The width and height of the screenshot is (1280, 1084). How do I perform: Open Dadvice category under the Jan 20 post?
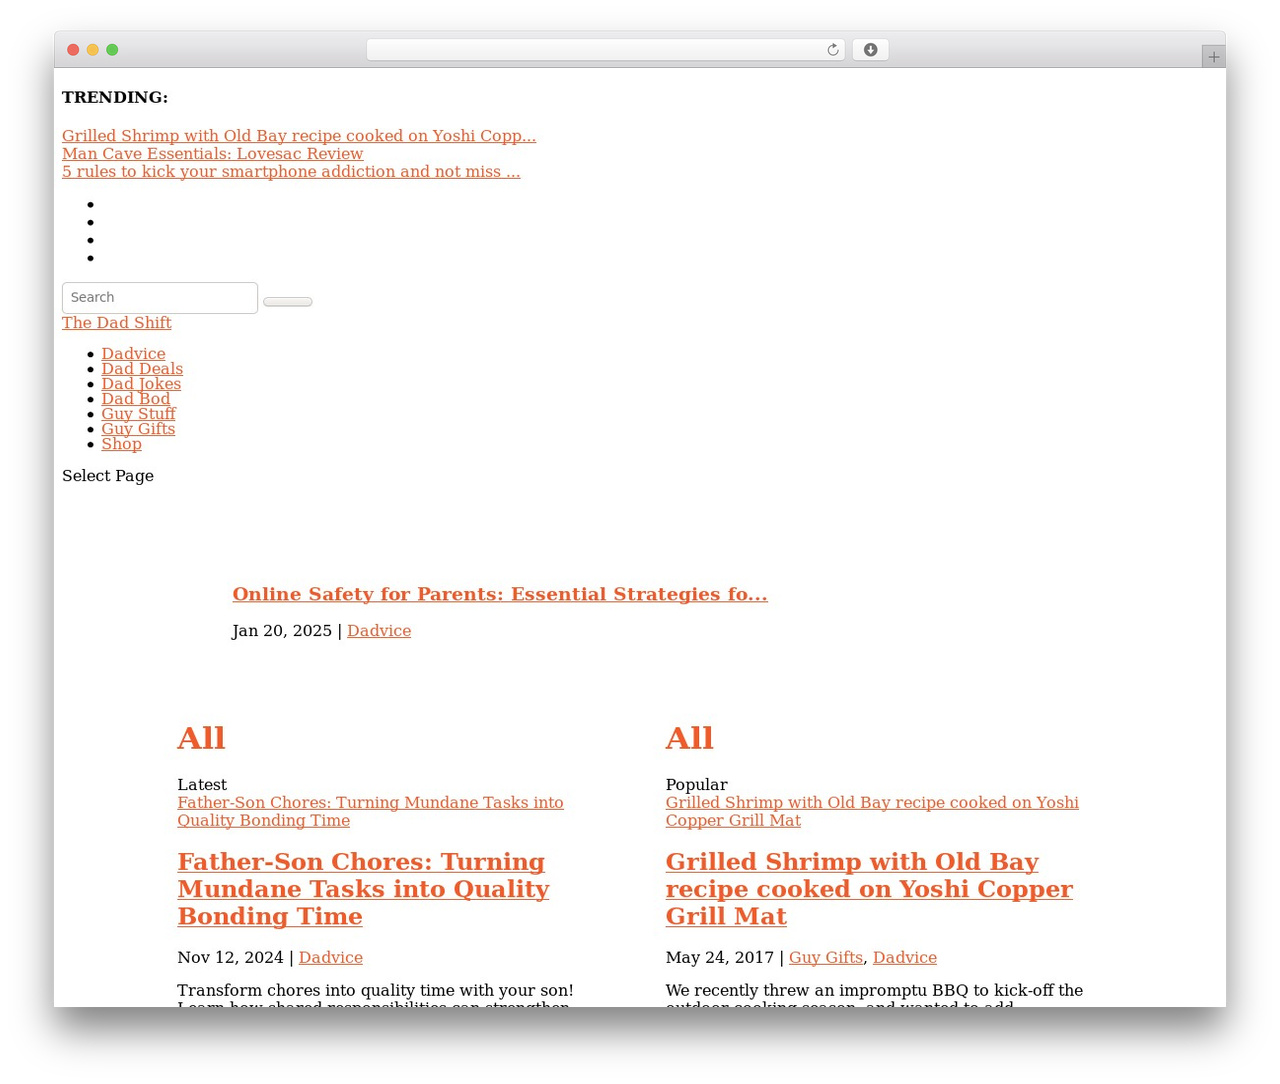pyautogui.click(x=379, y=631)
